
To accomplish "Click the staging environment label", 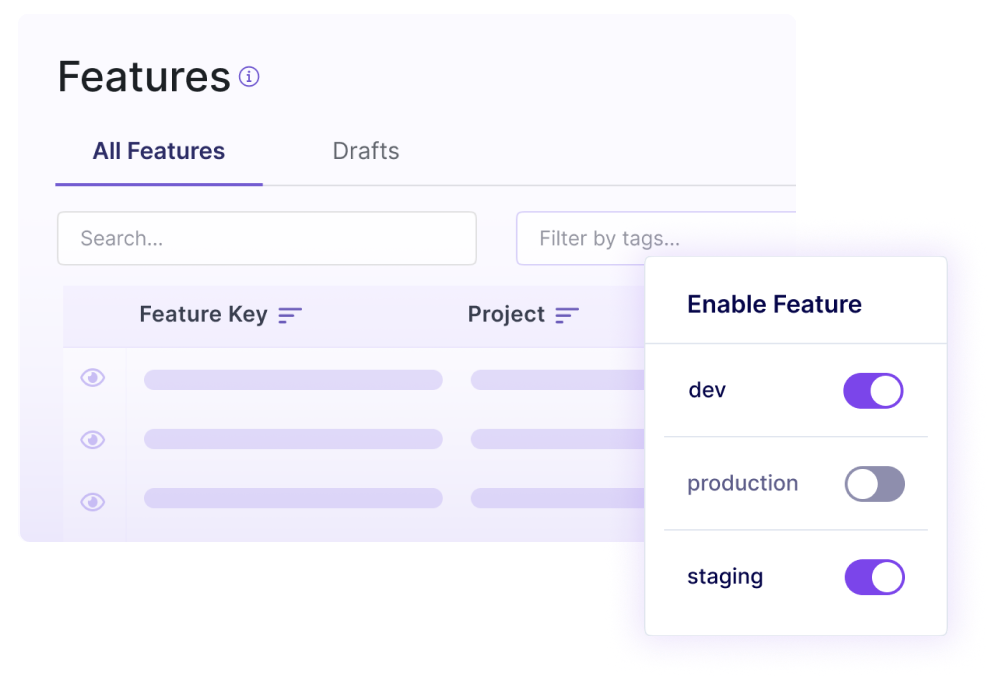I will click(724, 577).
